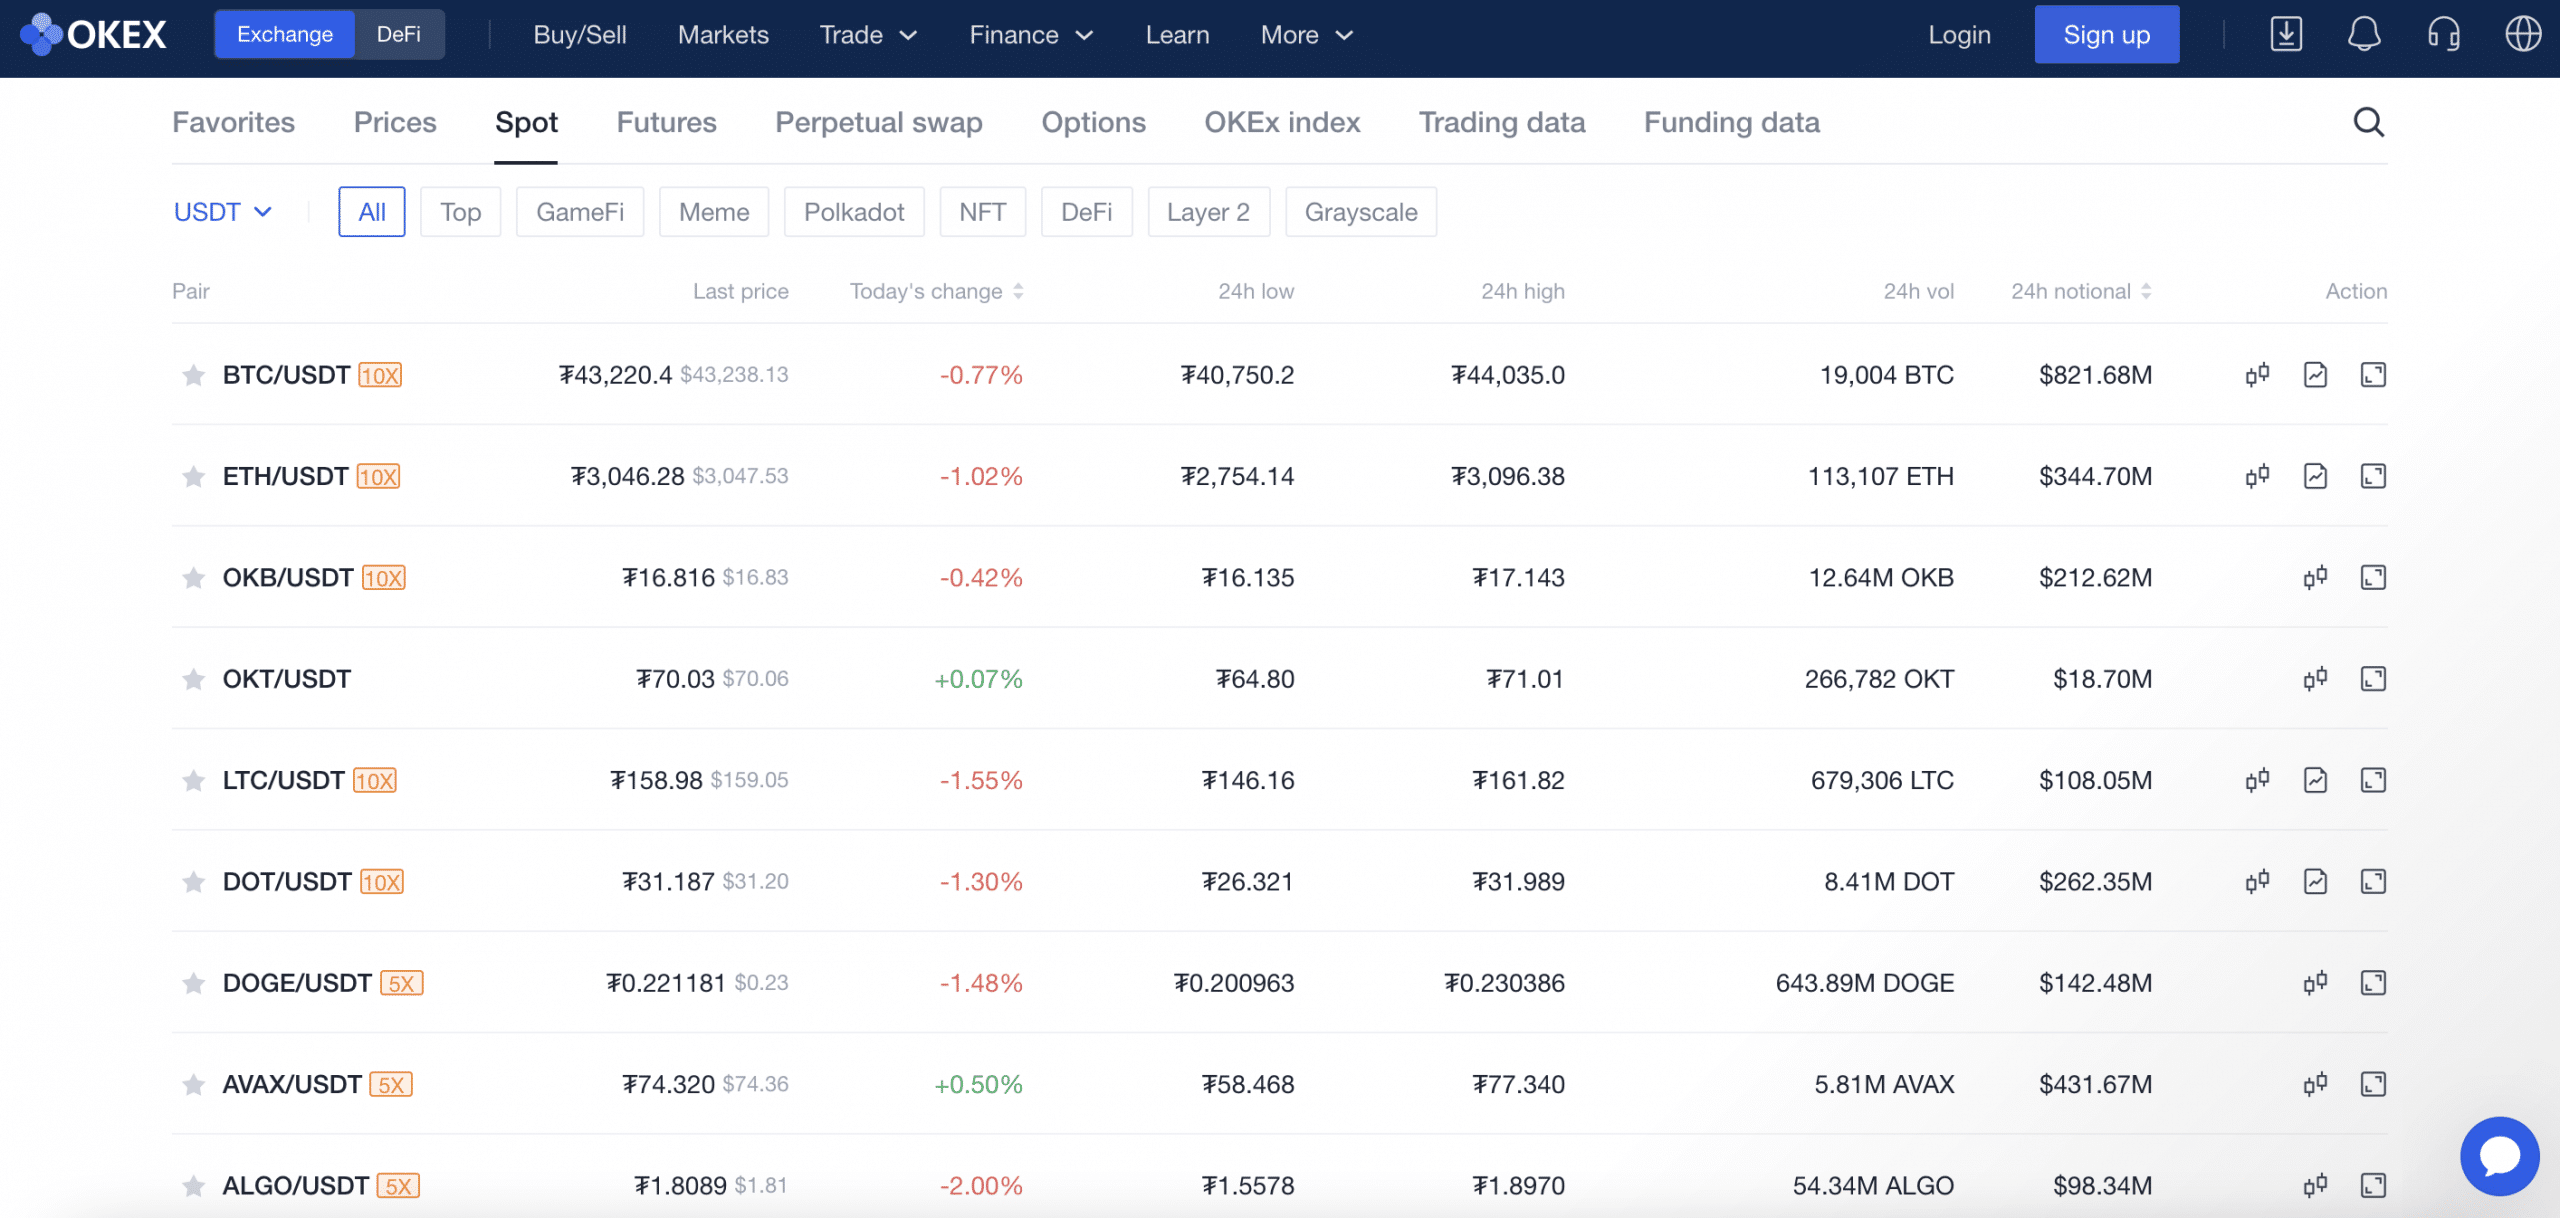This screenshot has height=1218, width=2560.
Task: Open the BTC/USDT pair name
Action: click(x=286, y=375)
